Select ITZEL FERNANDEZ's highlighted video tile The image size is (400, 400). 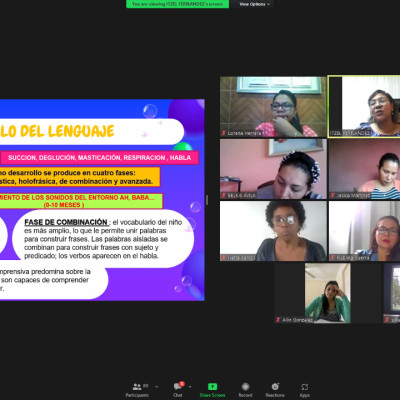364,106
